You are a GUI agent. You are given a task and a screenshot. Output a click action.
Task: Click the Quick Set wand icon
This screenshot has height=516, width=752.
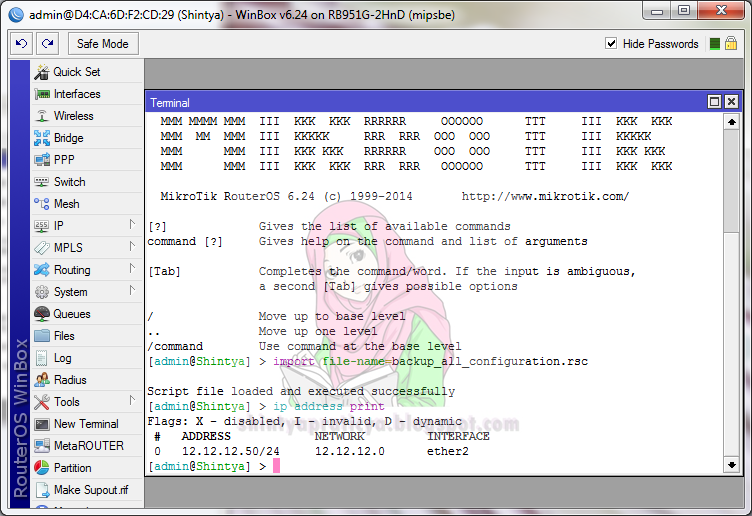point(42,72)
